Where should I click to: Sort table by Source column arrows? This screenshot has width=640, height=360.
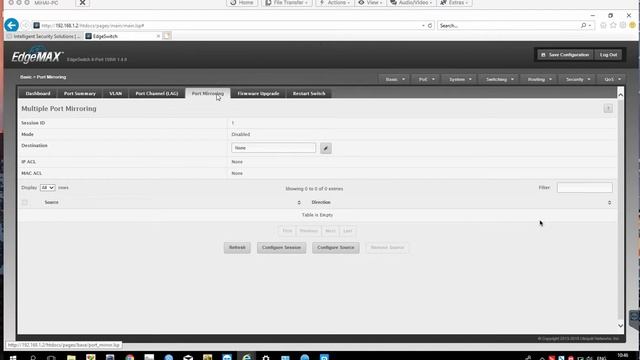pos(299,202)
